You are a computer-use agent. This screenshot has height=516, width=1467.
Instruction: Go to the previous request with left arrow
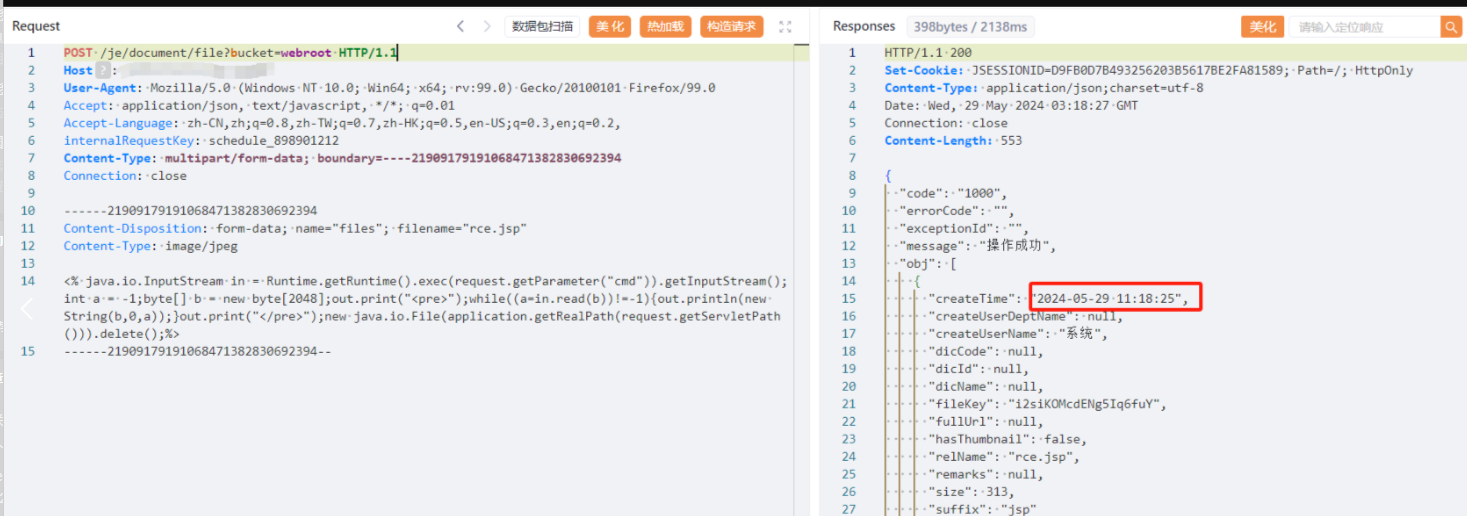(460, 26)
